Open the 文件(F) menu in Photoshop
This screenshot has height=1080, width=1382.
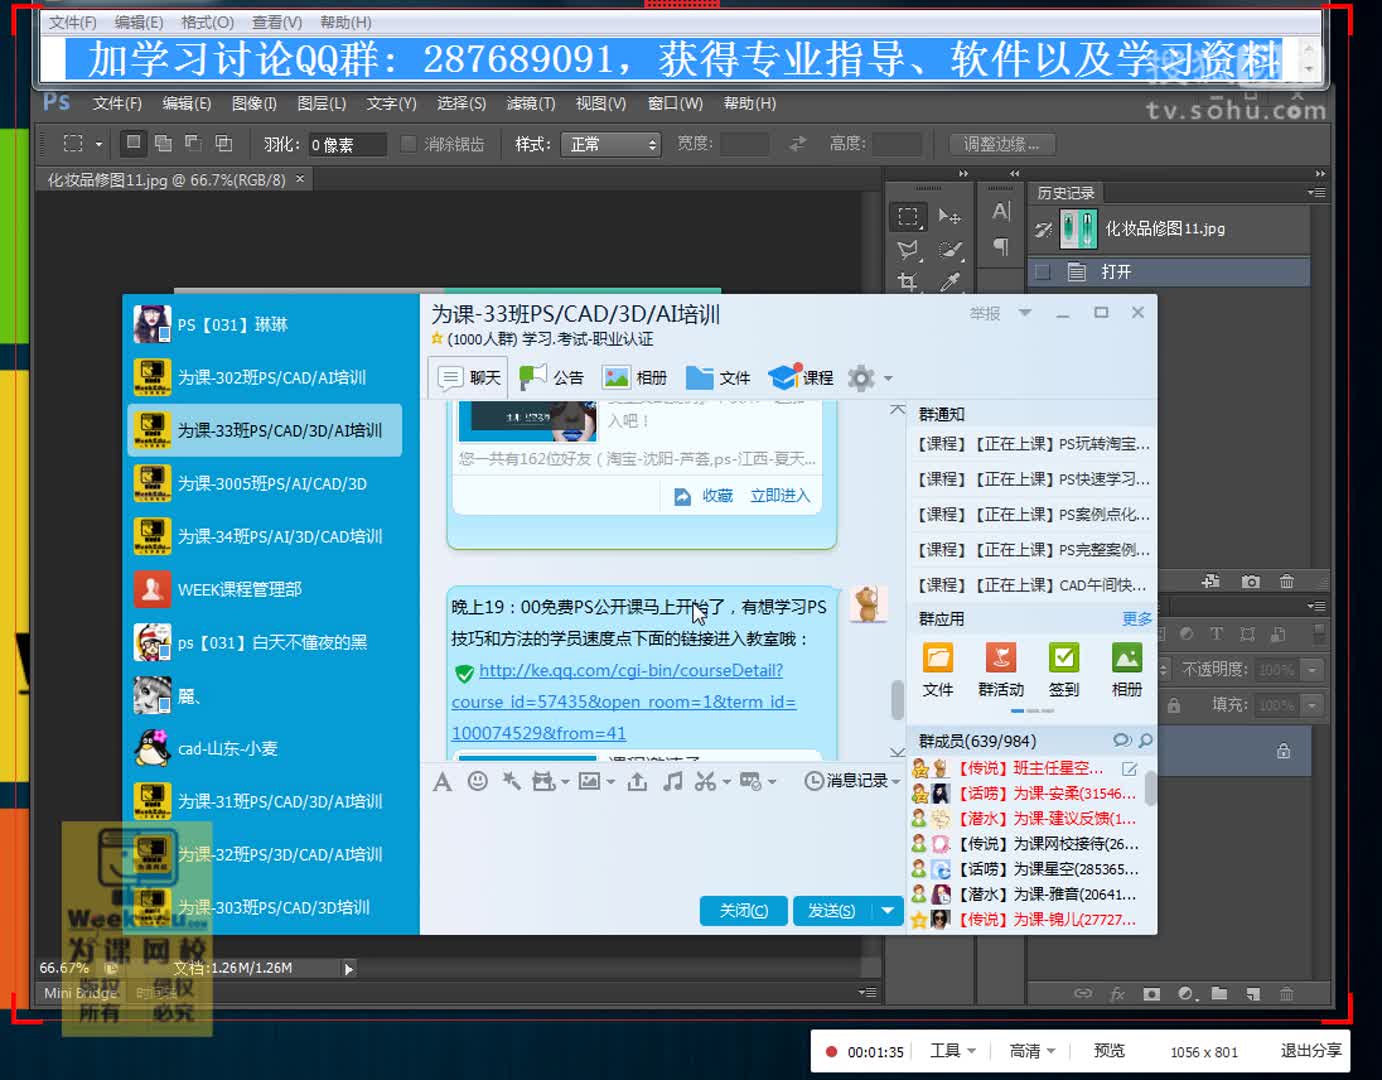point(117,103)
